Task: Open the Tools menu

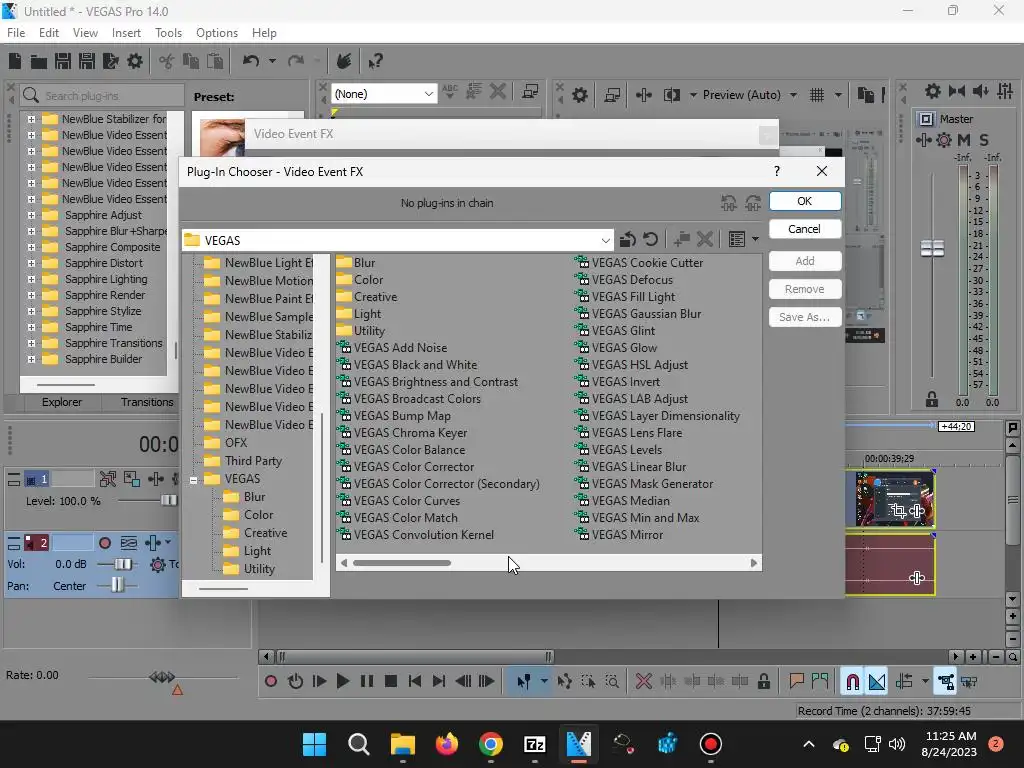Action: 168,33
